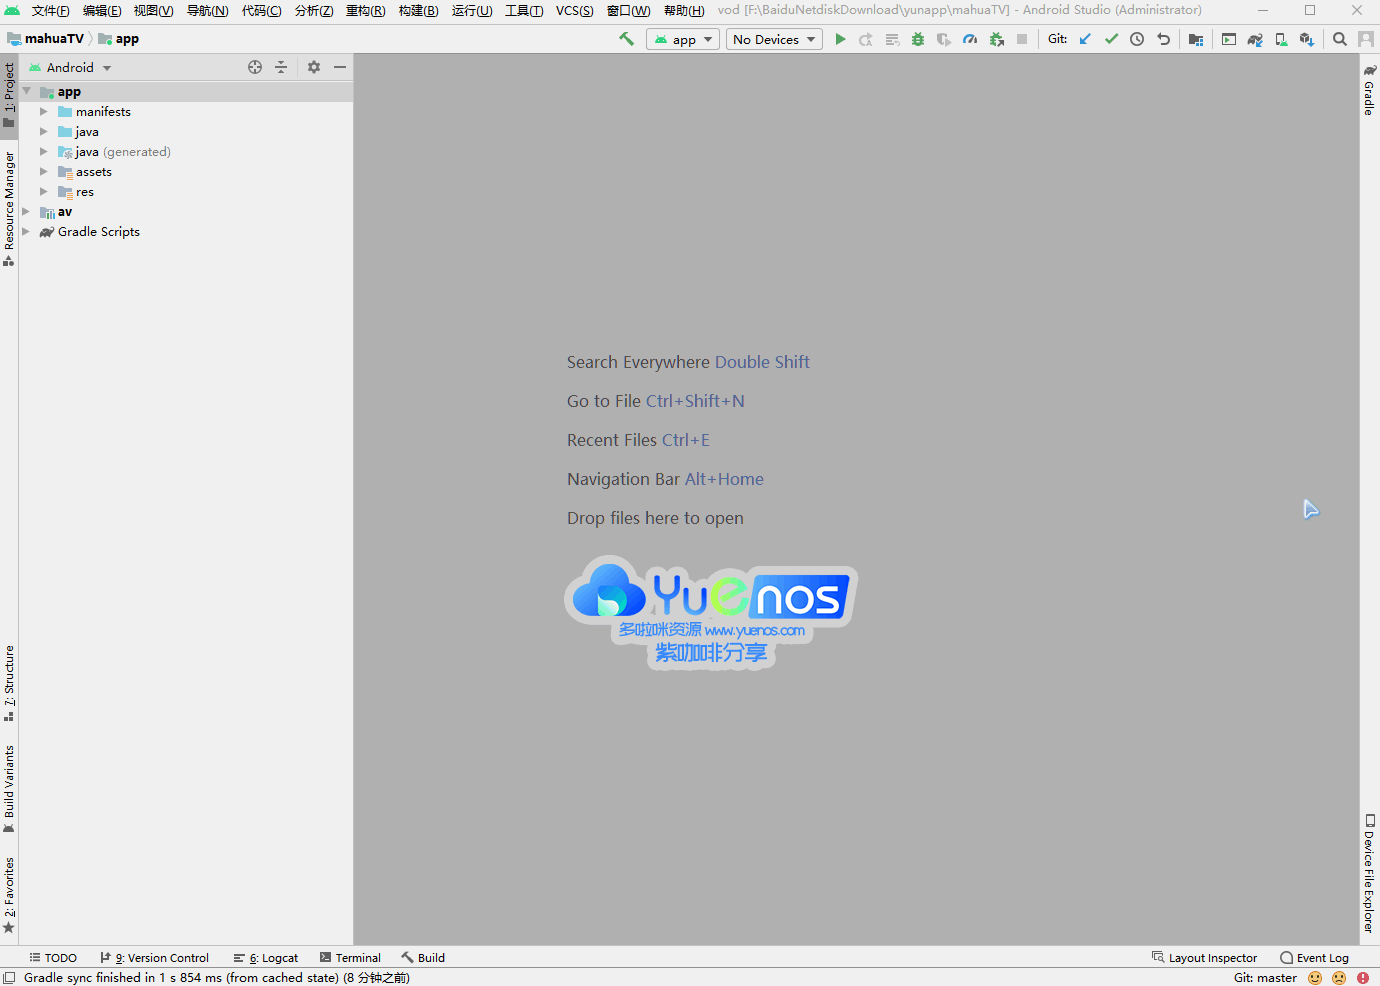The height and width of the screenshot is (986, 1380).
Task: Open Project panel settings gear
Action: (314, 67)
